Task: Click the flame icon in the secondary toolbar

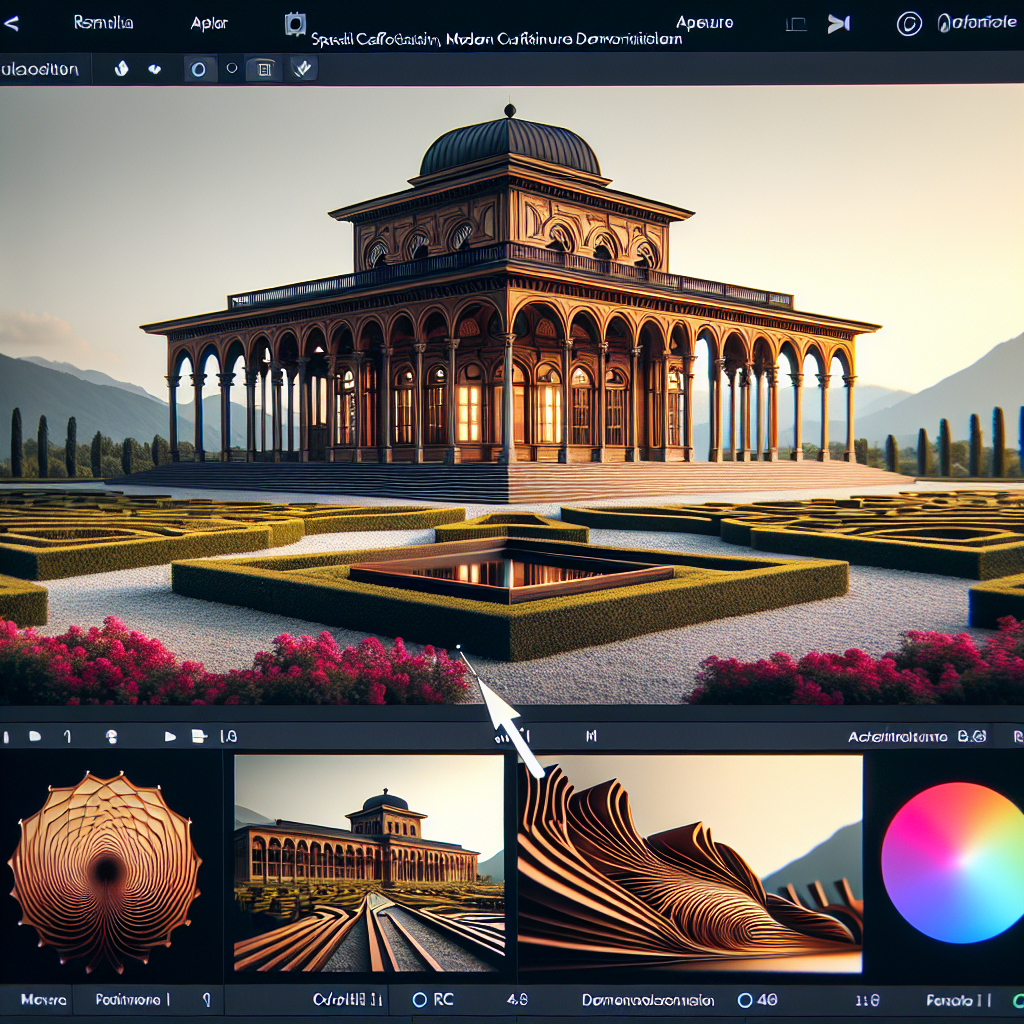Action: click(122, 69)
